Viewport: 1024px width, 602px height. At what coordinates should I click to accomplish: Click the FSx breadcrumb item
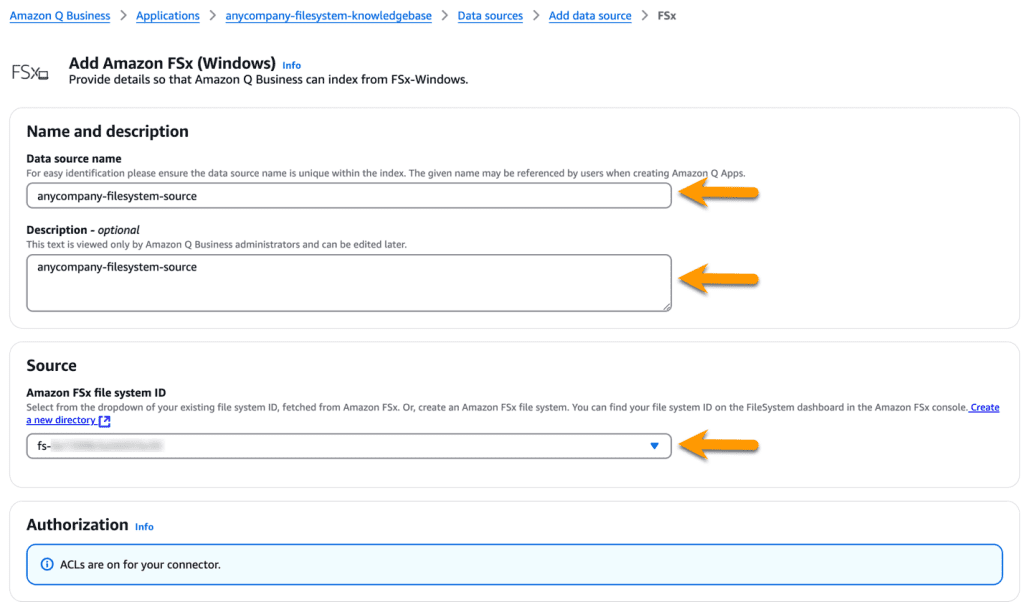[x=666, y=16]
